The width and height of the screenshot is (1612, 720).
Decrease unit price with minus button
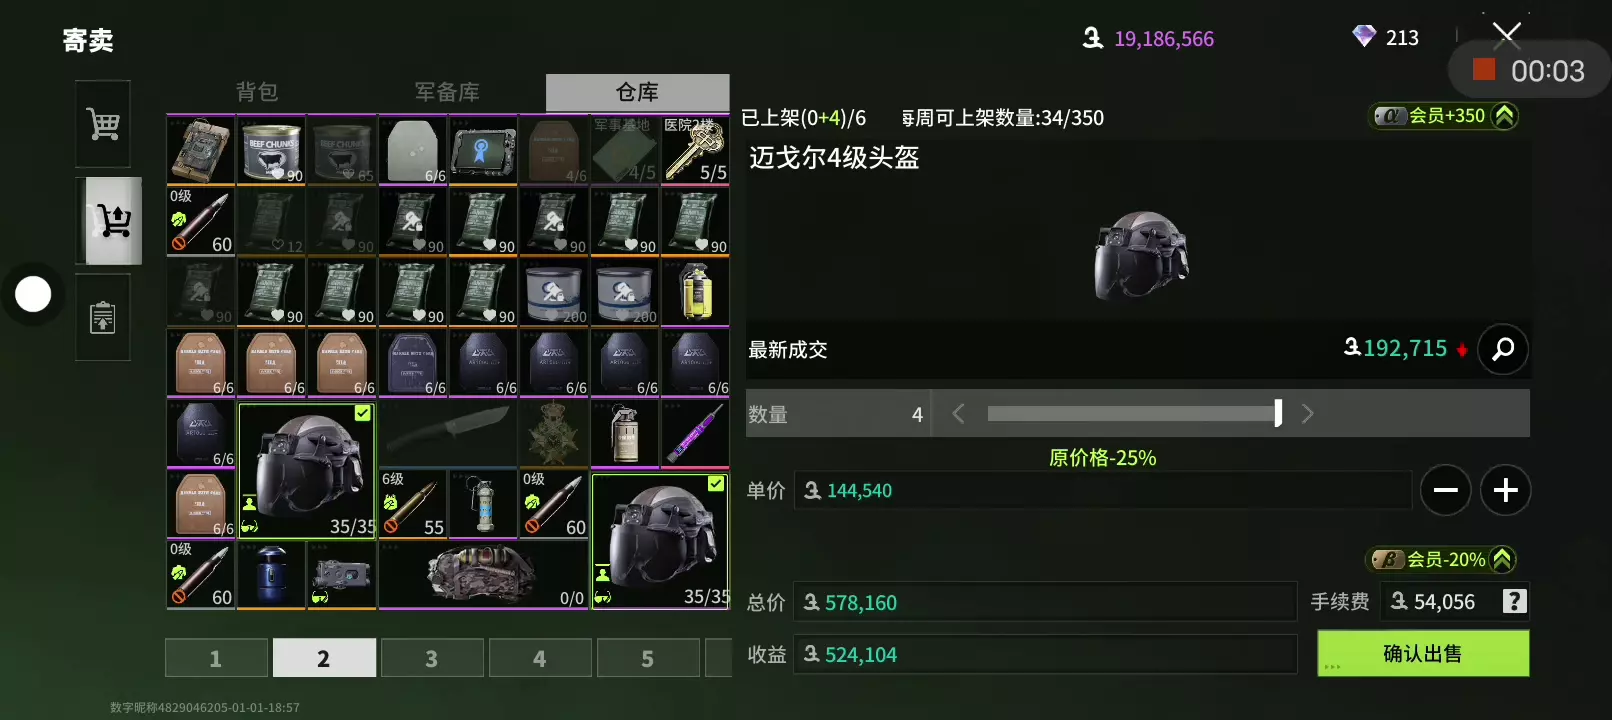[1445, 490]
